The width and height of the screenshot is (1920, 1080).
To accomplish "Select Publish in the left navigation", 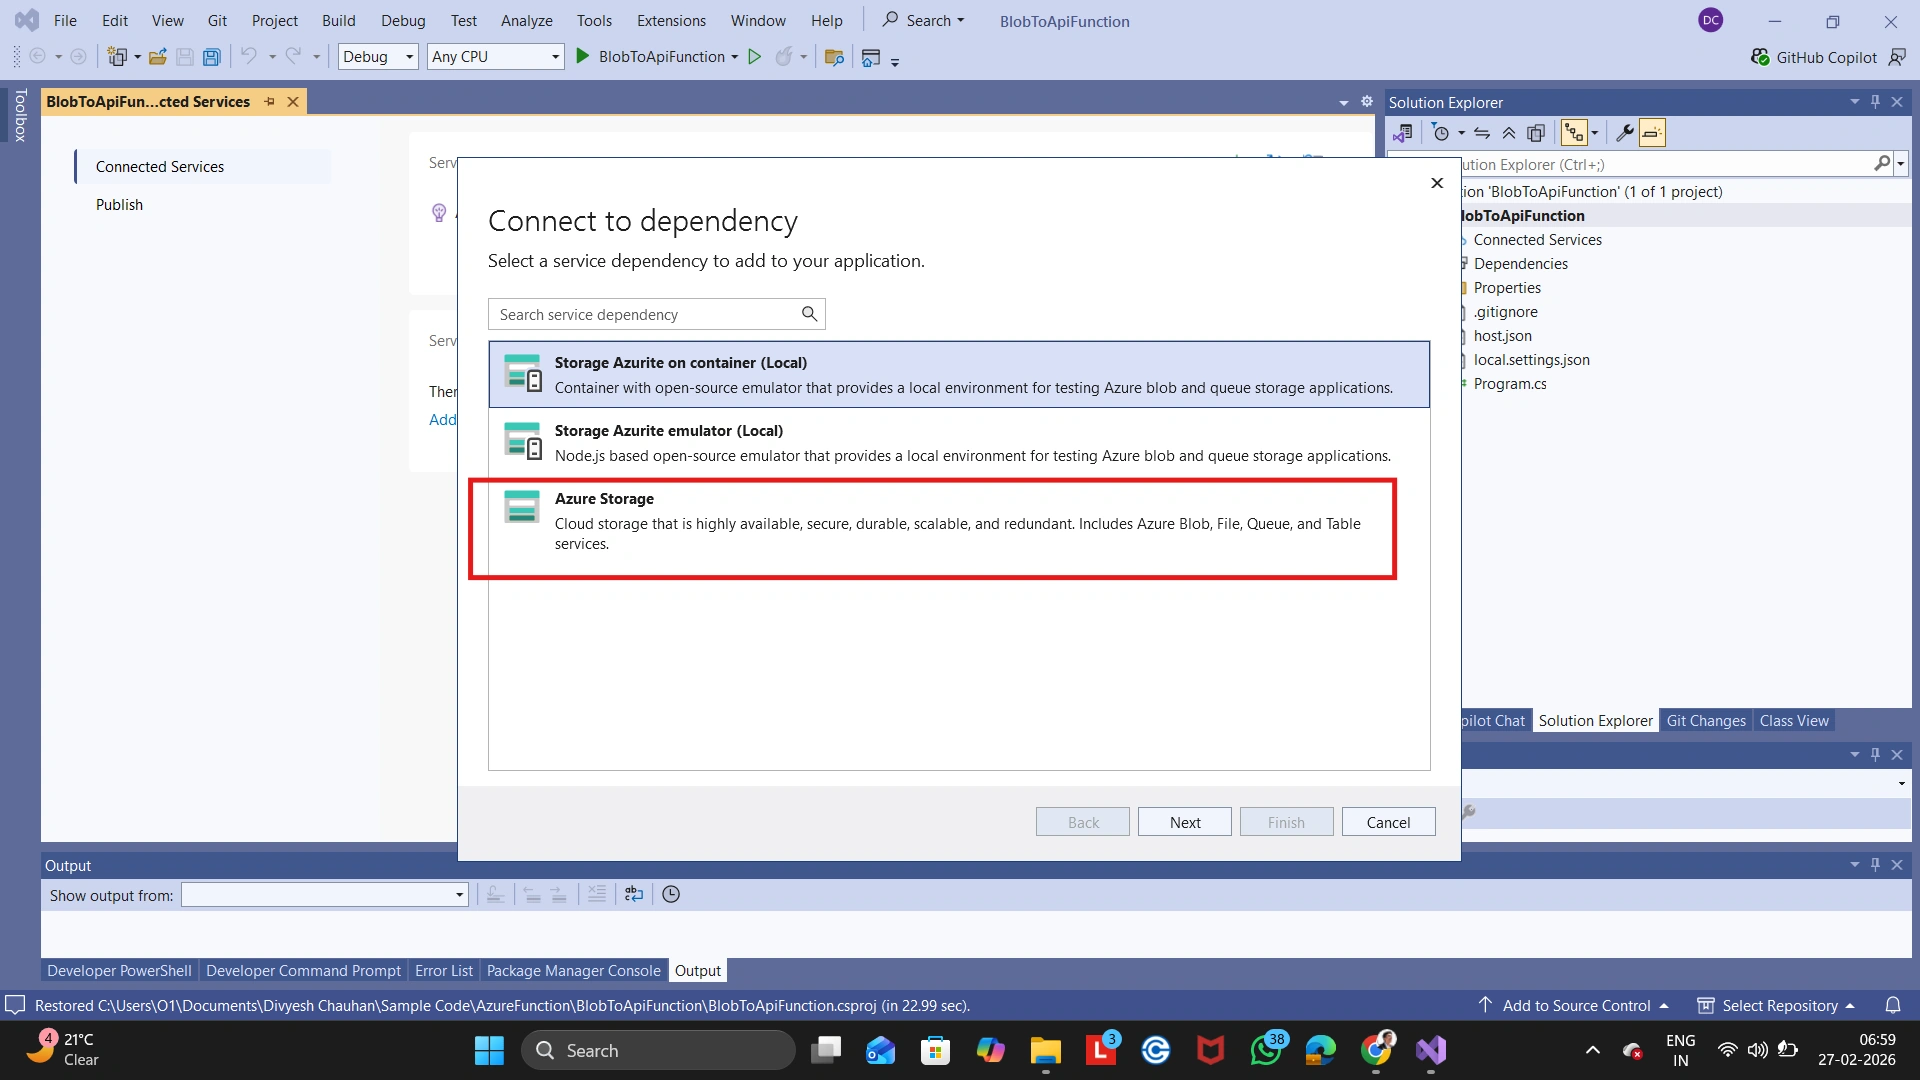I will tap(119, 205).
